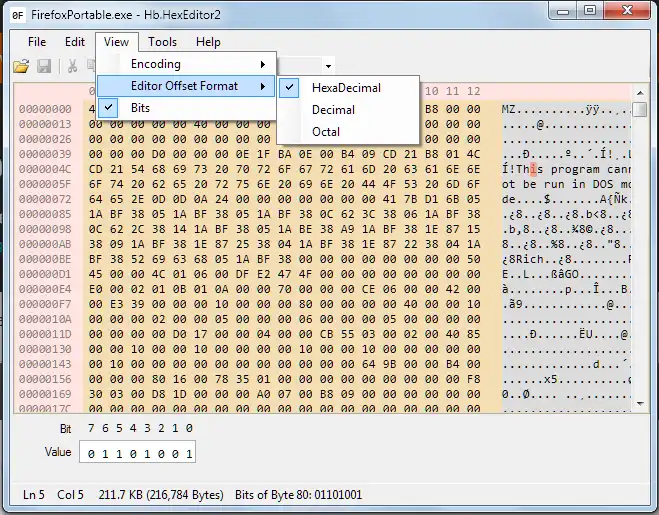The height and width of the screenshot is (515, 659).
Task: Open the Help menu
Action: click(208, 42)
